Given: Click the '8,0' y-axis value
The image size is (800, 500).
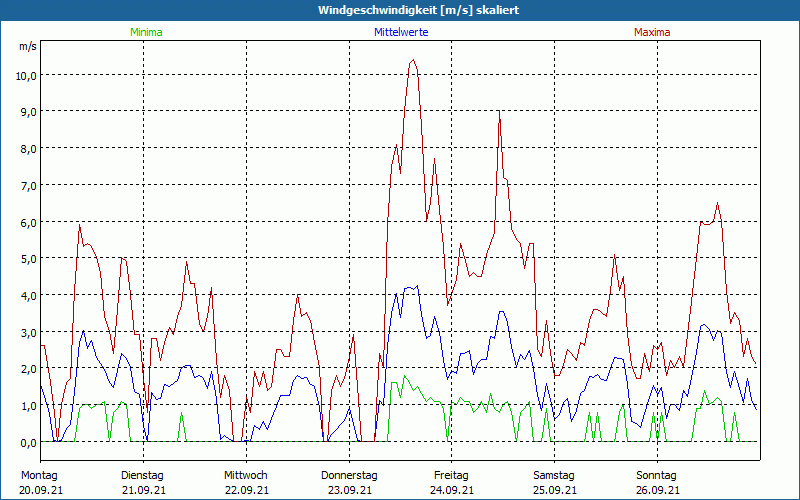Looking at the screenshot, I should click(29, 149).
